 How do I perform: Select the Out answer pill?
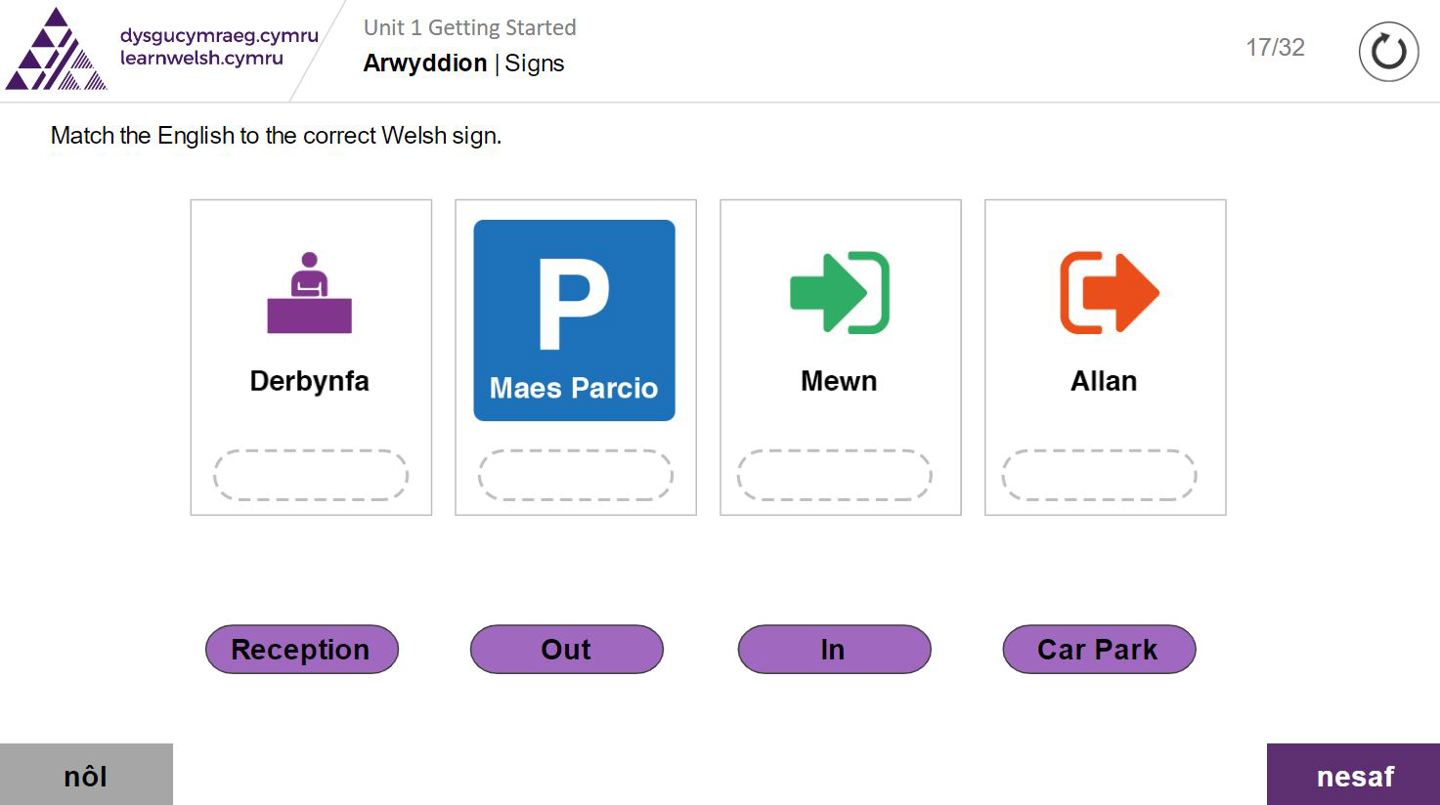pos(566,649)
